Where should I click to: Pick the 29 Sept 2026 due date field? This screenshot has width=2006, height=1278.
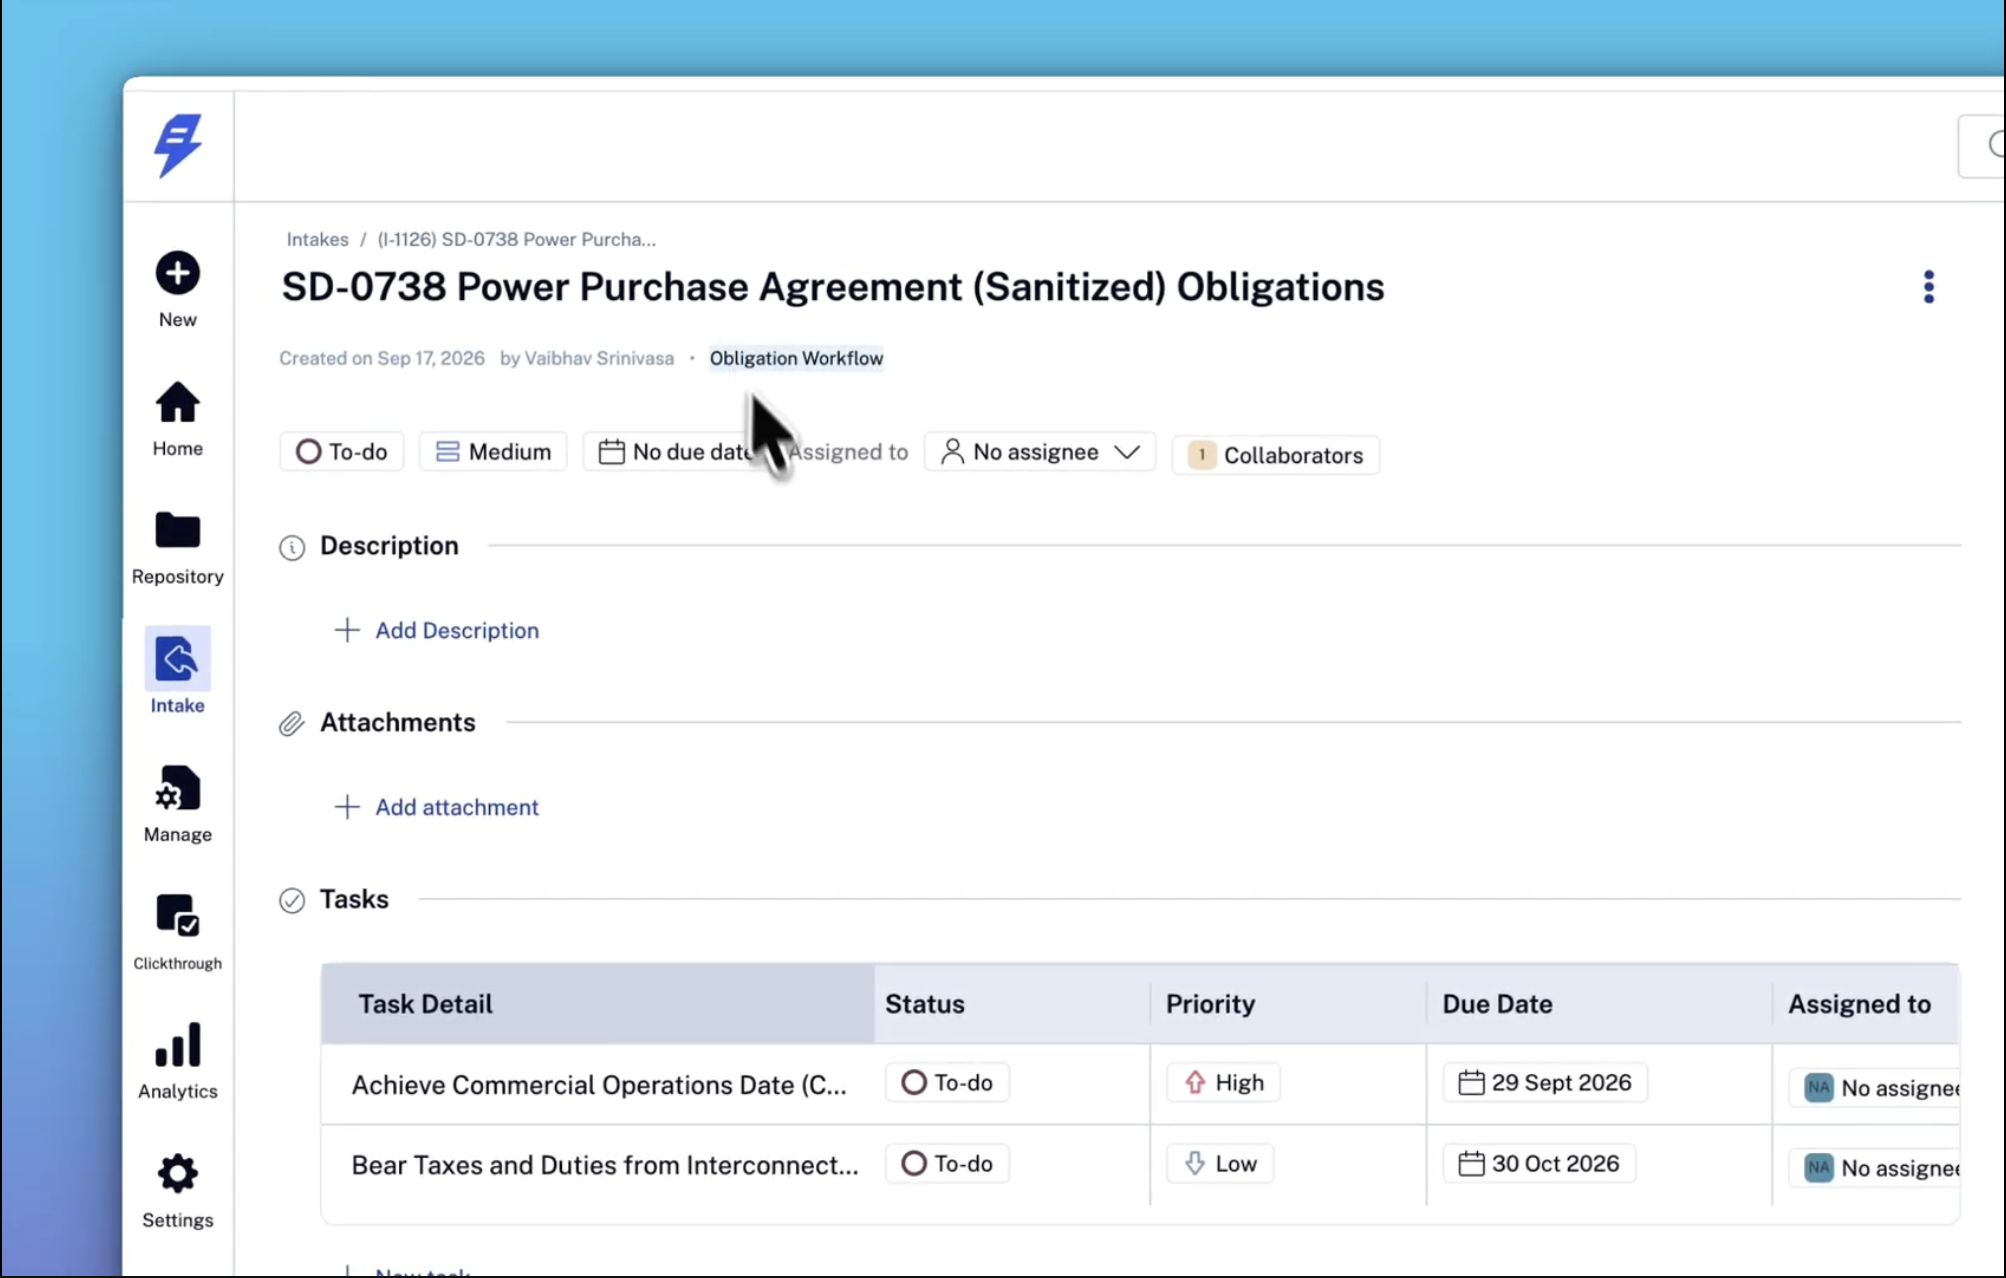click(1545, 1083)
